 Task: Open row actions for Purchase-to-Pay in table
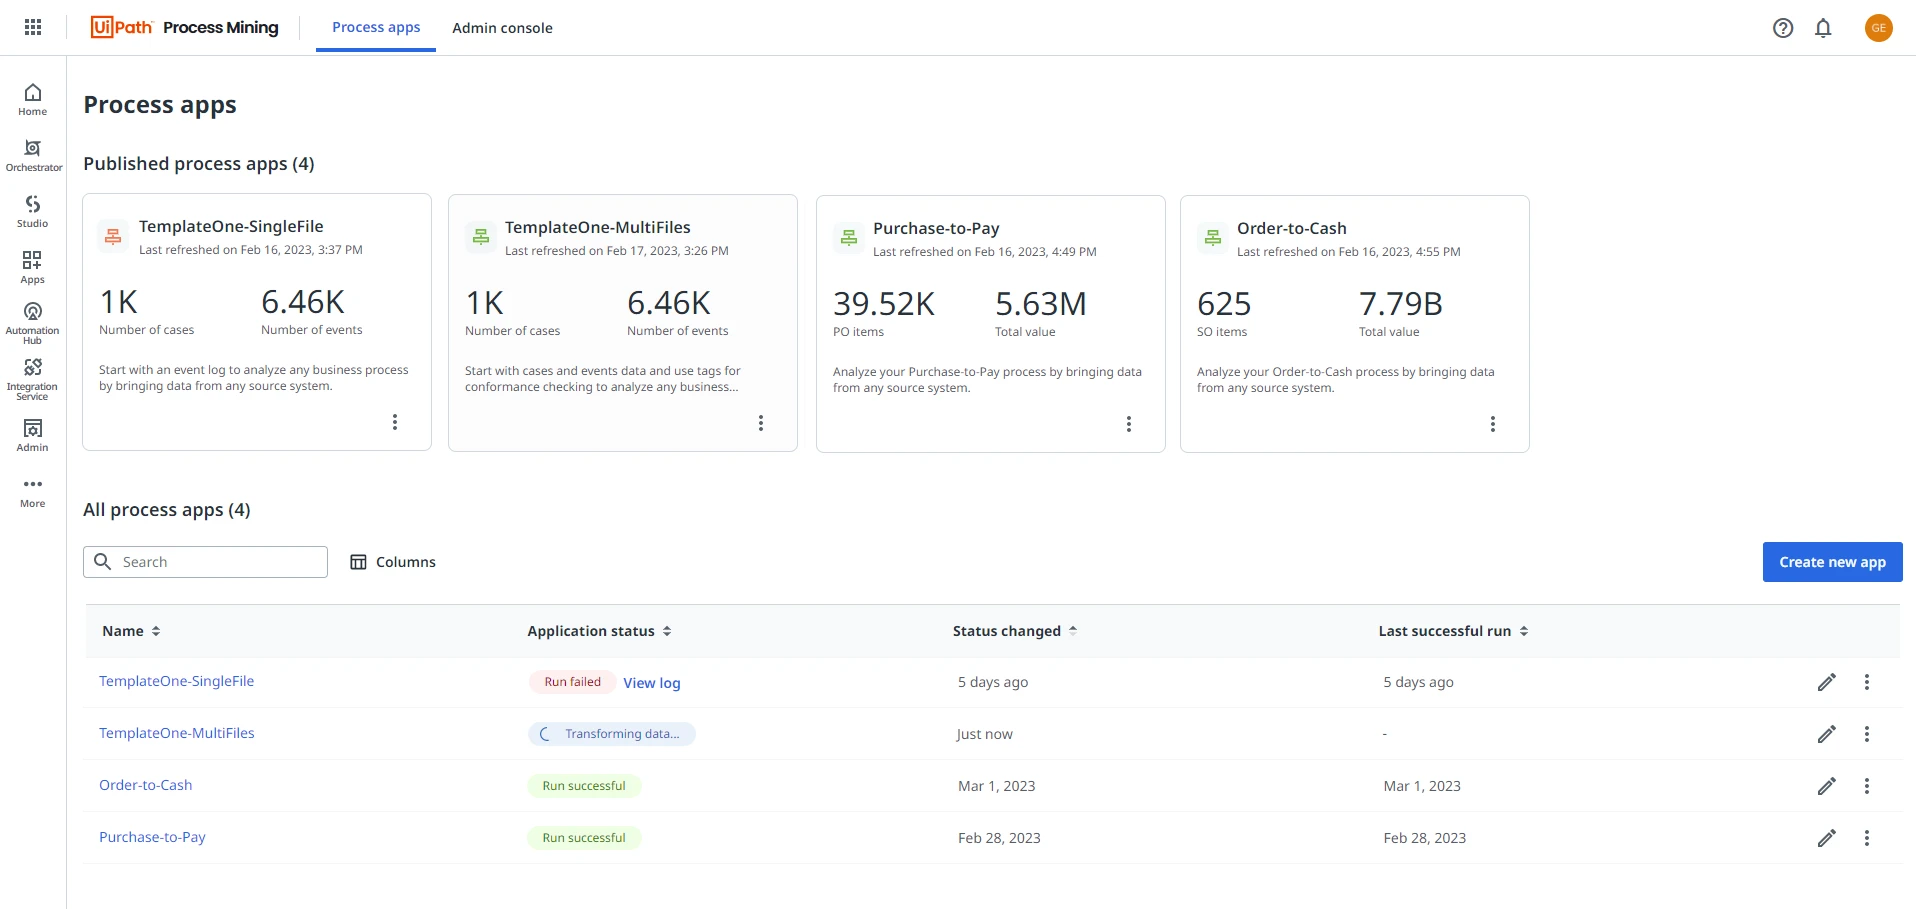coord(1867,838)
